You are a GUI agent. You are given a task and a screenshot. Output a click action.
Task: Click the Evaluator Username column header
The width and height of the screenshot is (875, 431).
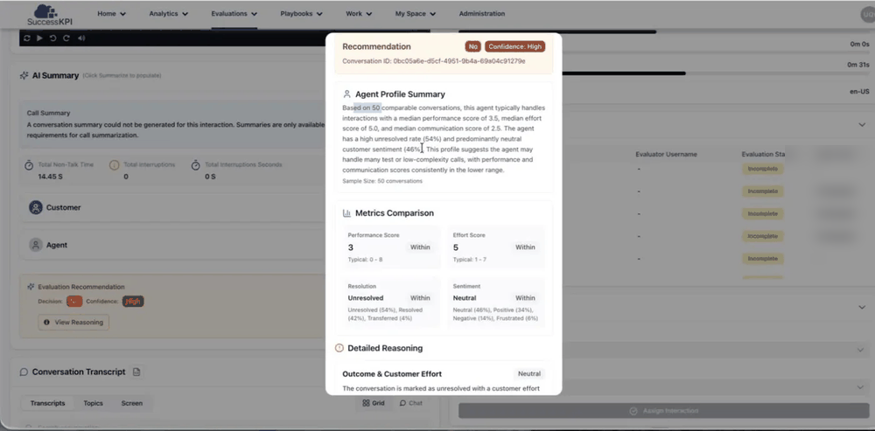(x=666, y=154)
